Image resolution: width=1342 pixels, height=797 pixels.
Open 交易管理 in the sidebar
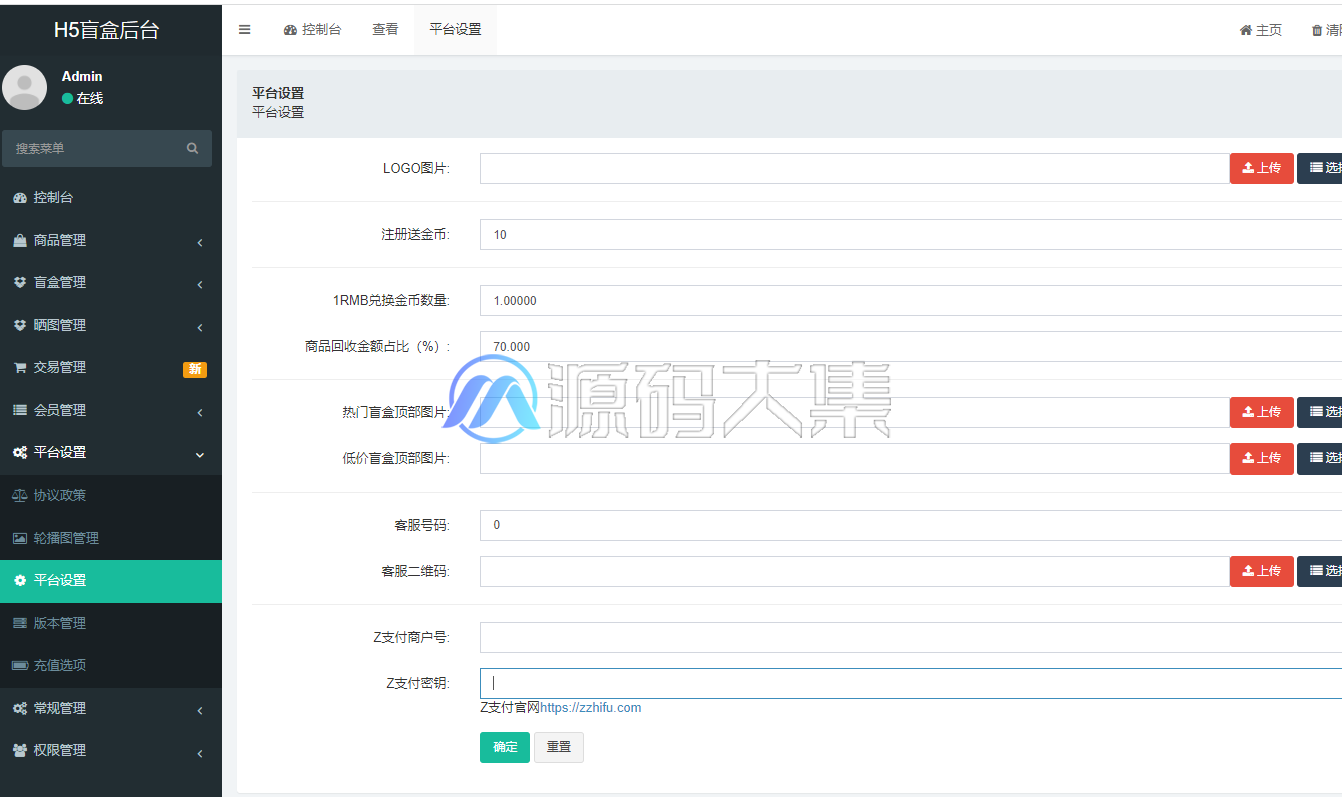[111, 368]
